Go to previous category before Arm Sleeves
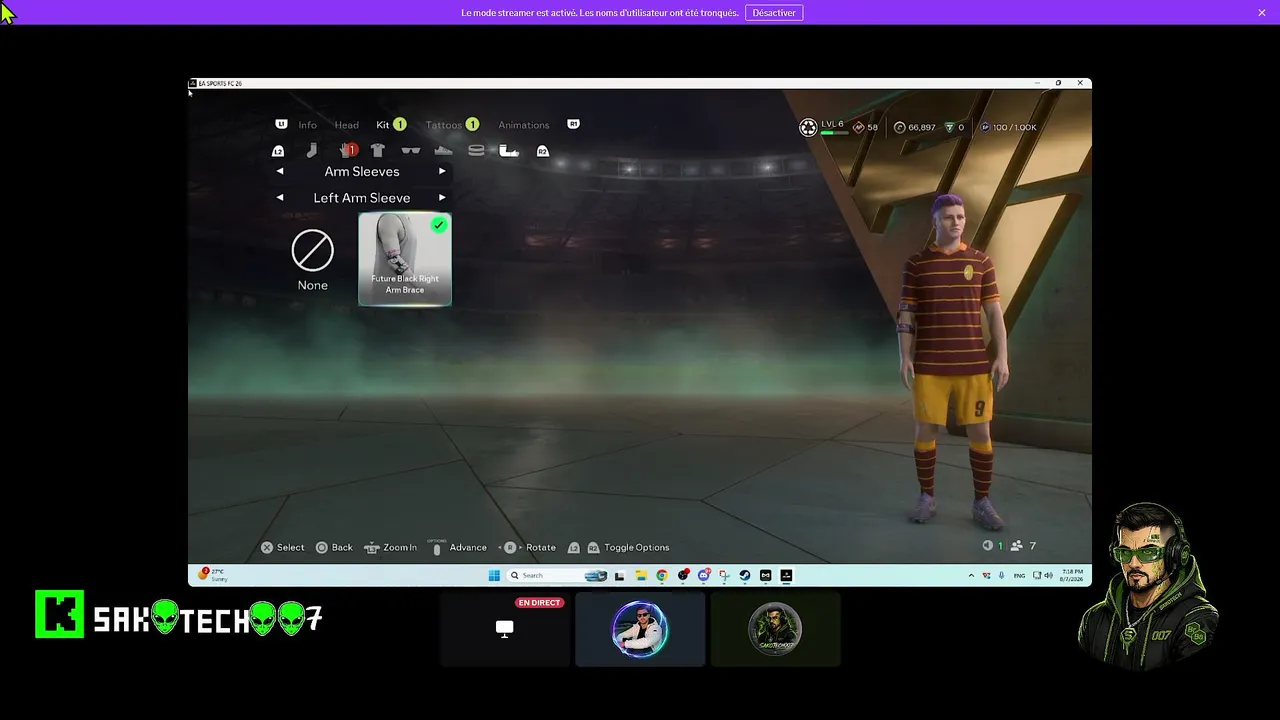This screenshot has height=720, width=1280. [280, 171]
